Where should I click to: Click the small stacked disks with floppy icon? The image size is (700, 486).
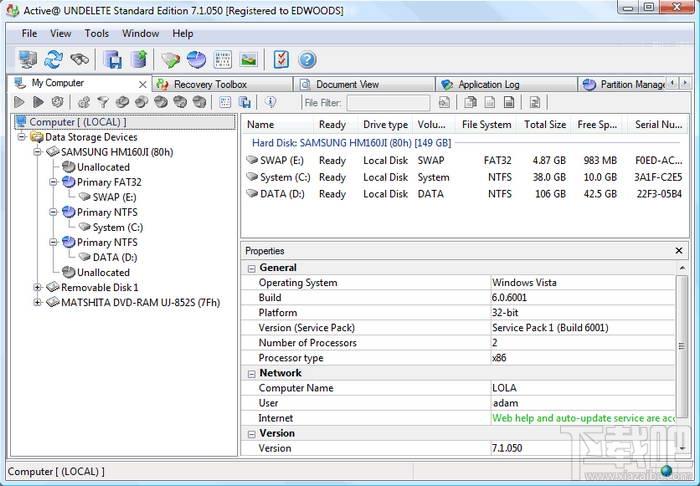coord(245,102)
